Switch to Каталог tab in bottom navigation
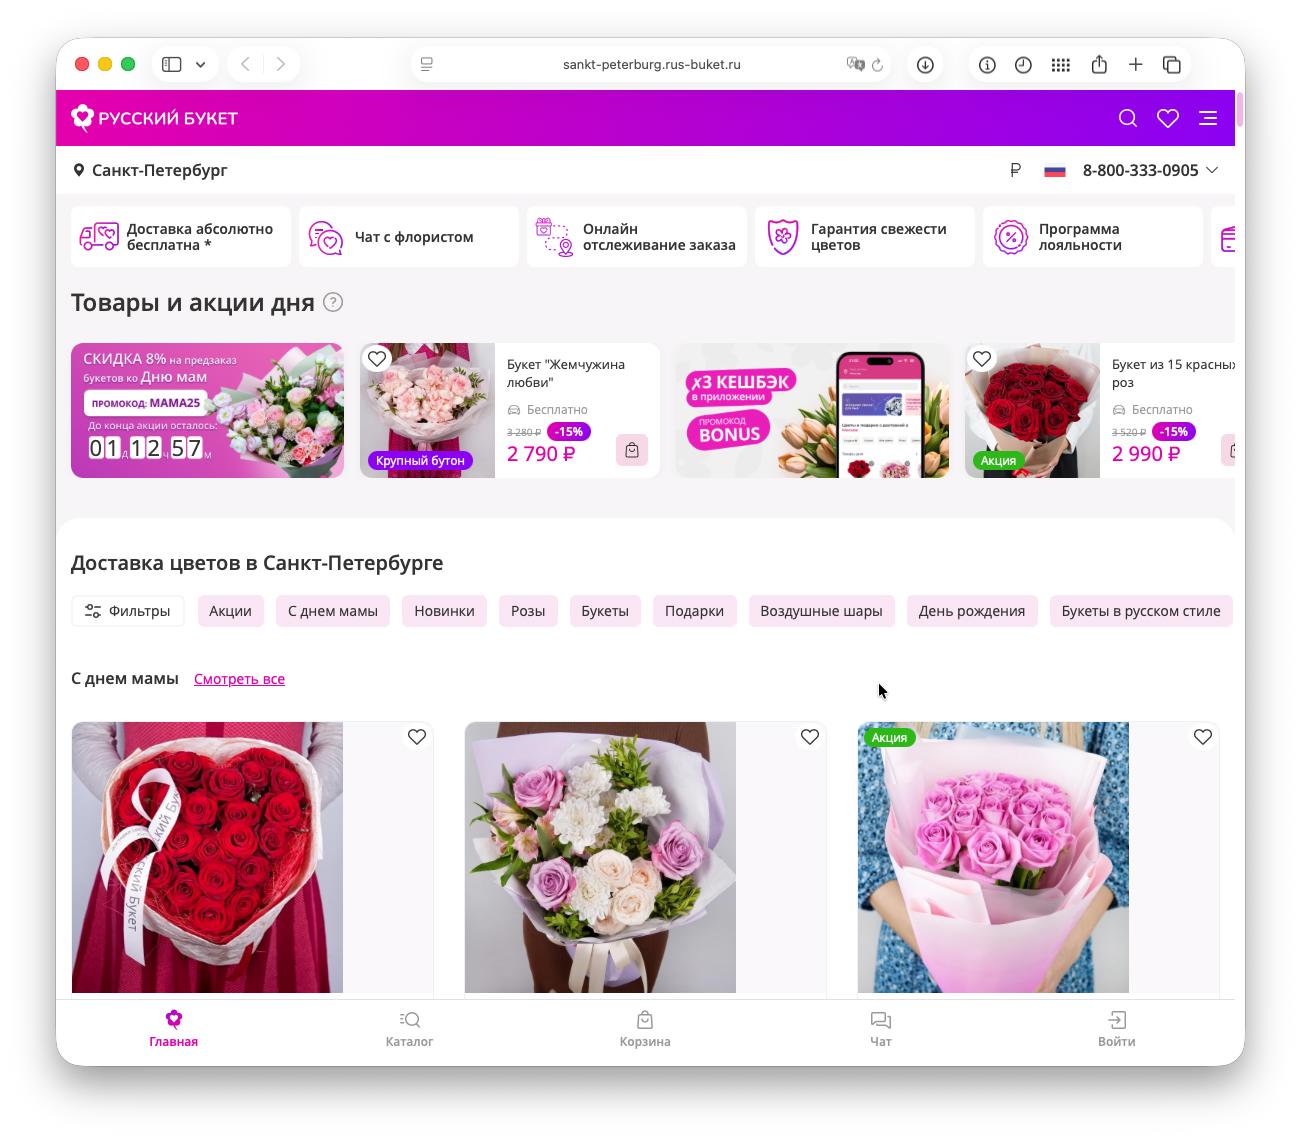Image resolution: width=1301 pixels, height=1140 pixels. pyautogui.click(x=409, y=1028)
